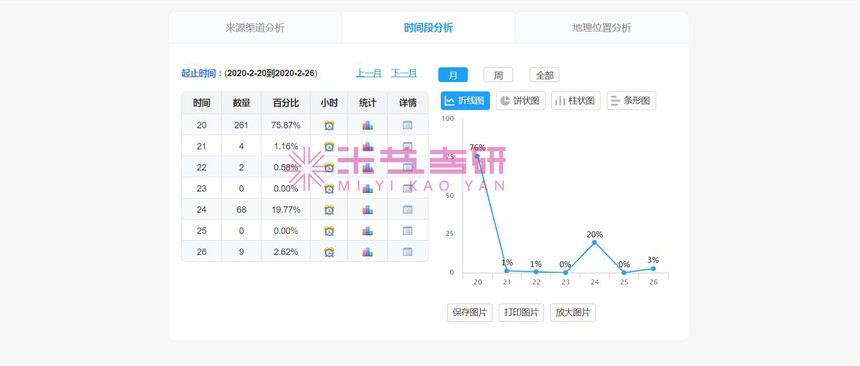Click the 放大图片 enlarge image button
860x366 pixels.
[x=573, y=313]
